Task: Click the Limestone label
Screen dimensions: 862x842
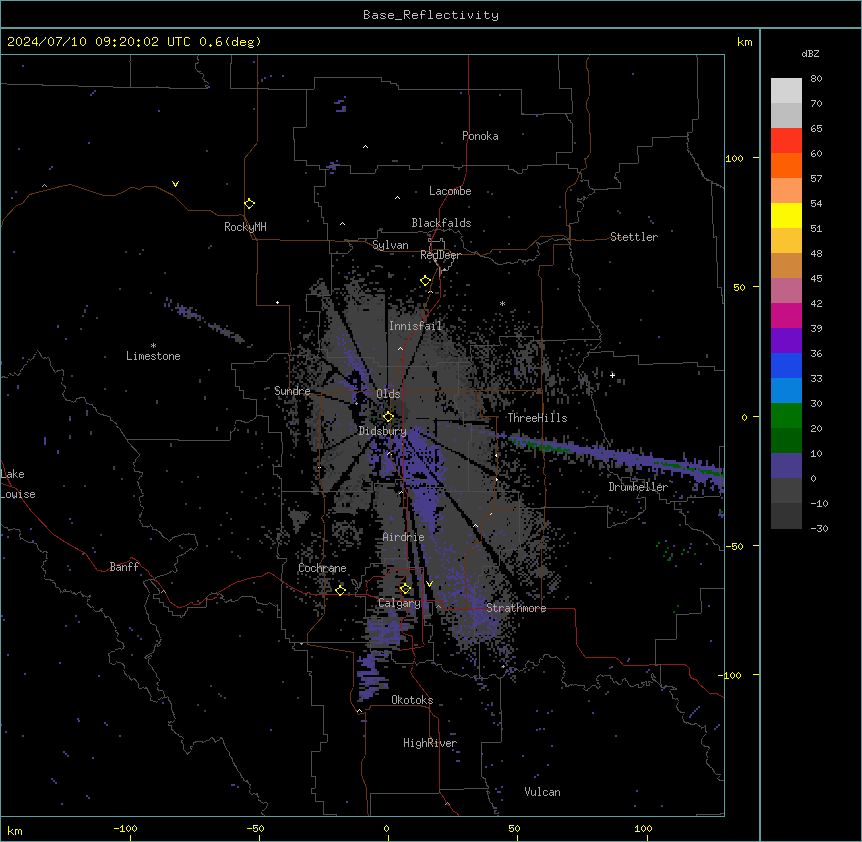Action: 153,356
